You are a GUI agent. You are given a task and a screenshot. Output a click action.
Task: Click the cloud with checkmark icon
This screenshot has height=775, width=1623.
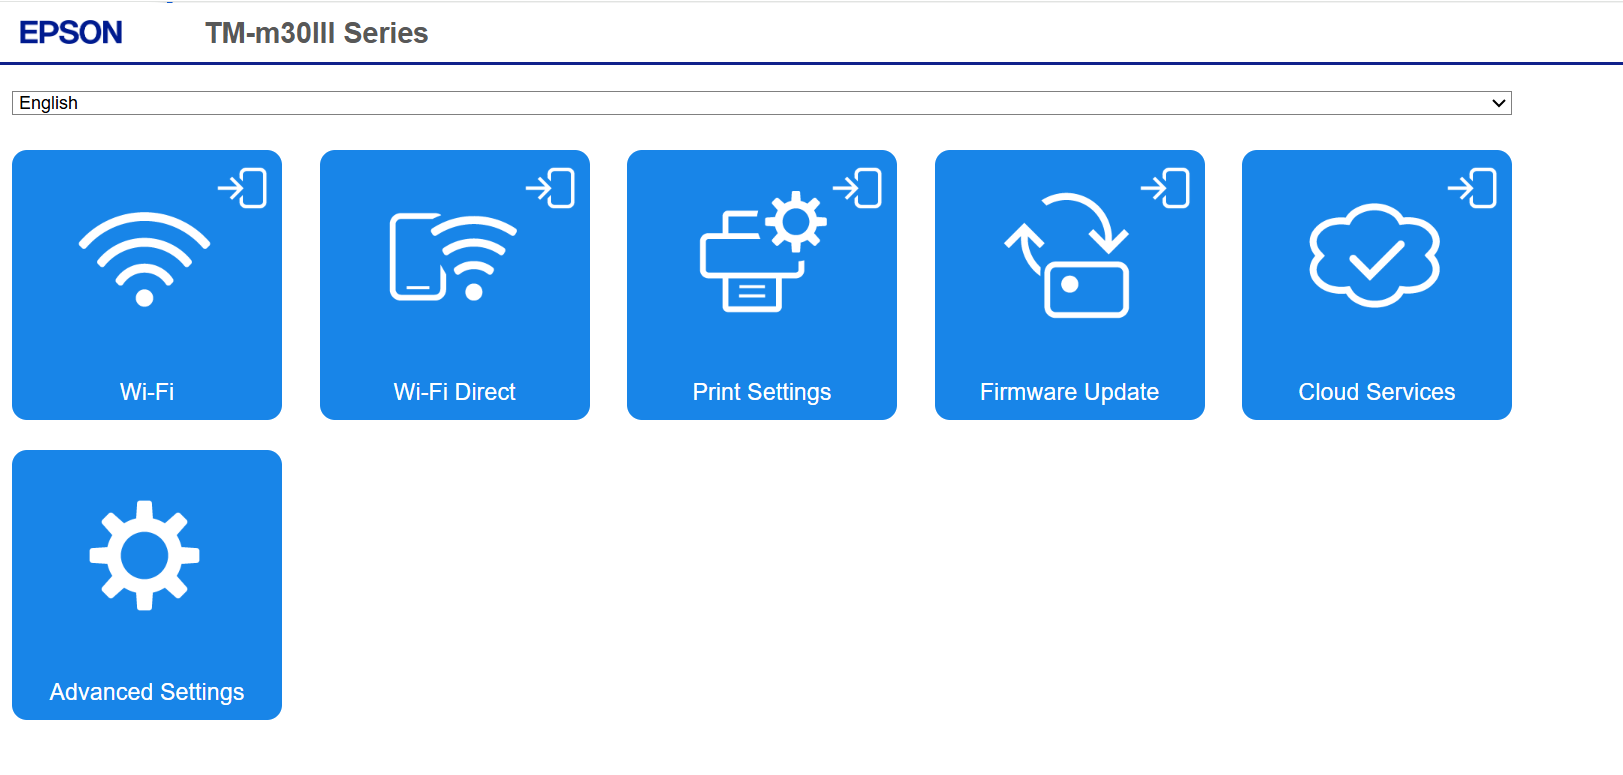[1375, 255]
